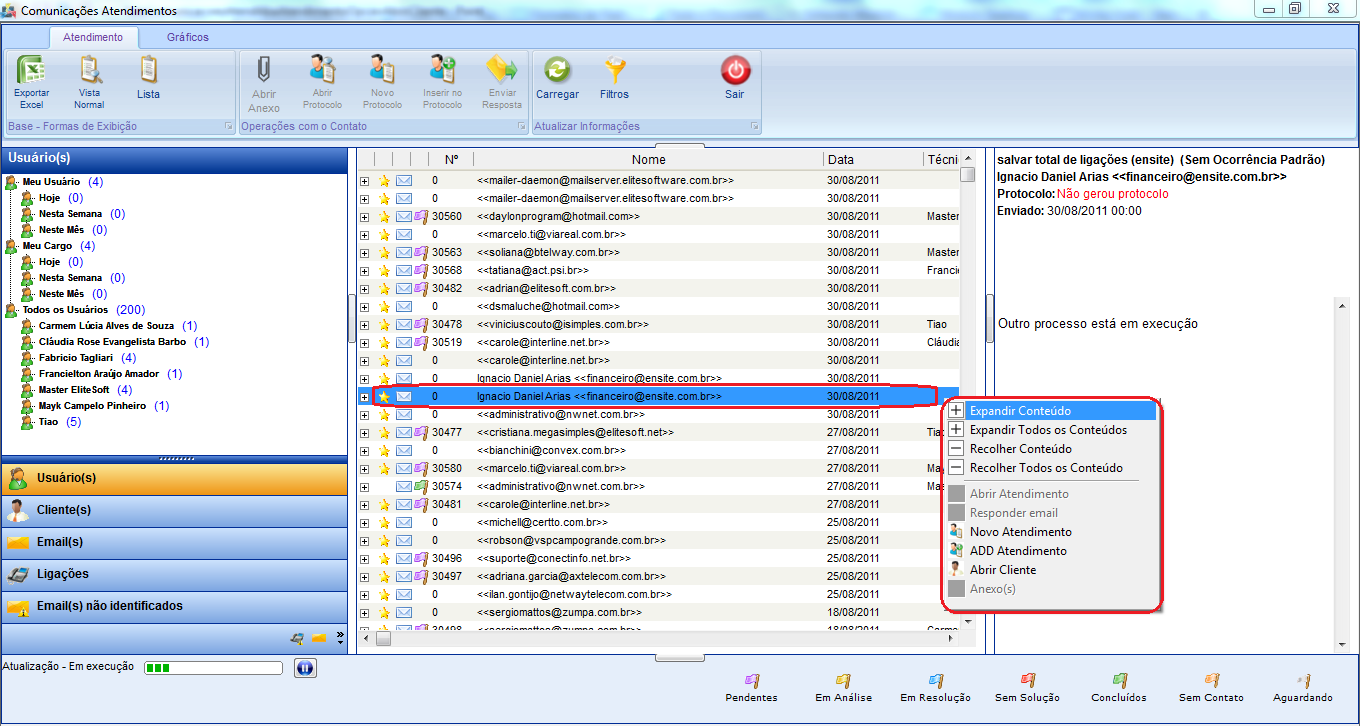Open the Filtros funnel icon
The height and width of the screenshot is (726, 1360).
(x=614, y=72)
